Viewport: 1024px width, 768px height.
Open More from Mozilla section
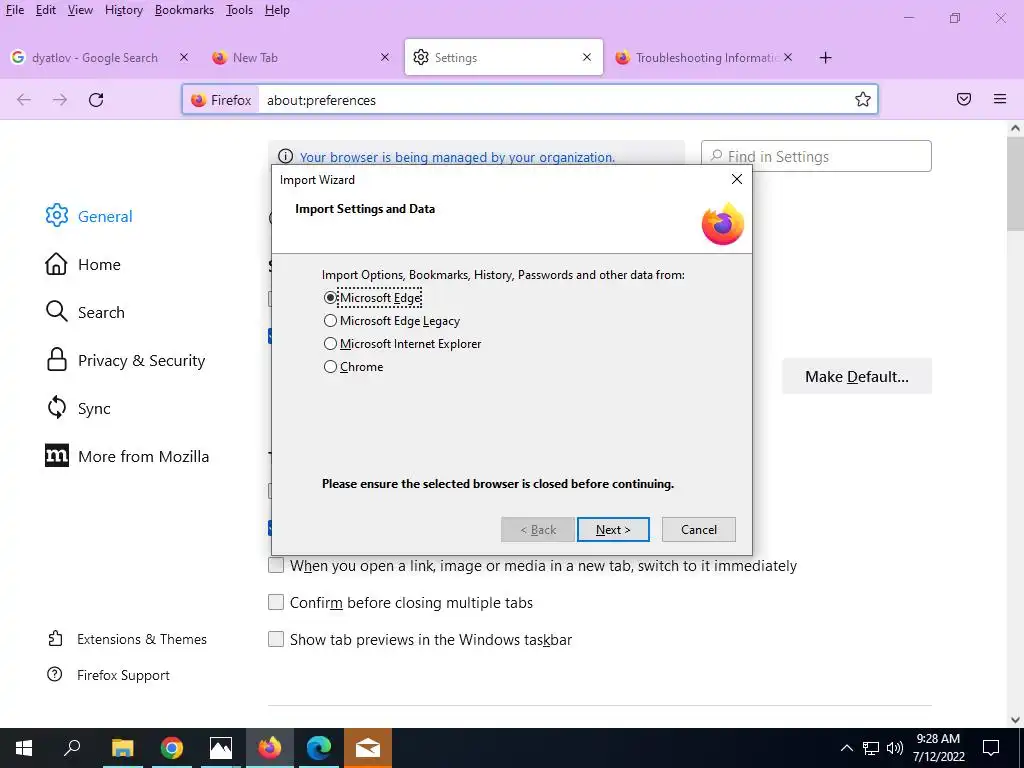[x=127, y=456]
